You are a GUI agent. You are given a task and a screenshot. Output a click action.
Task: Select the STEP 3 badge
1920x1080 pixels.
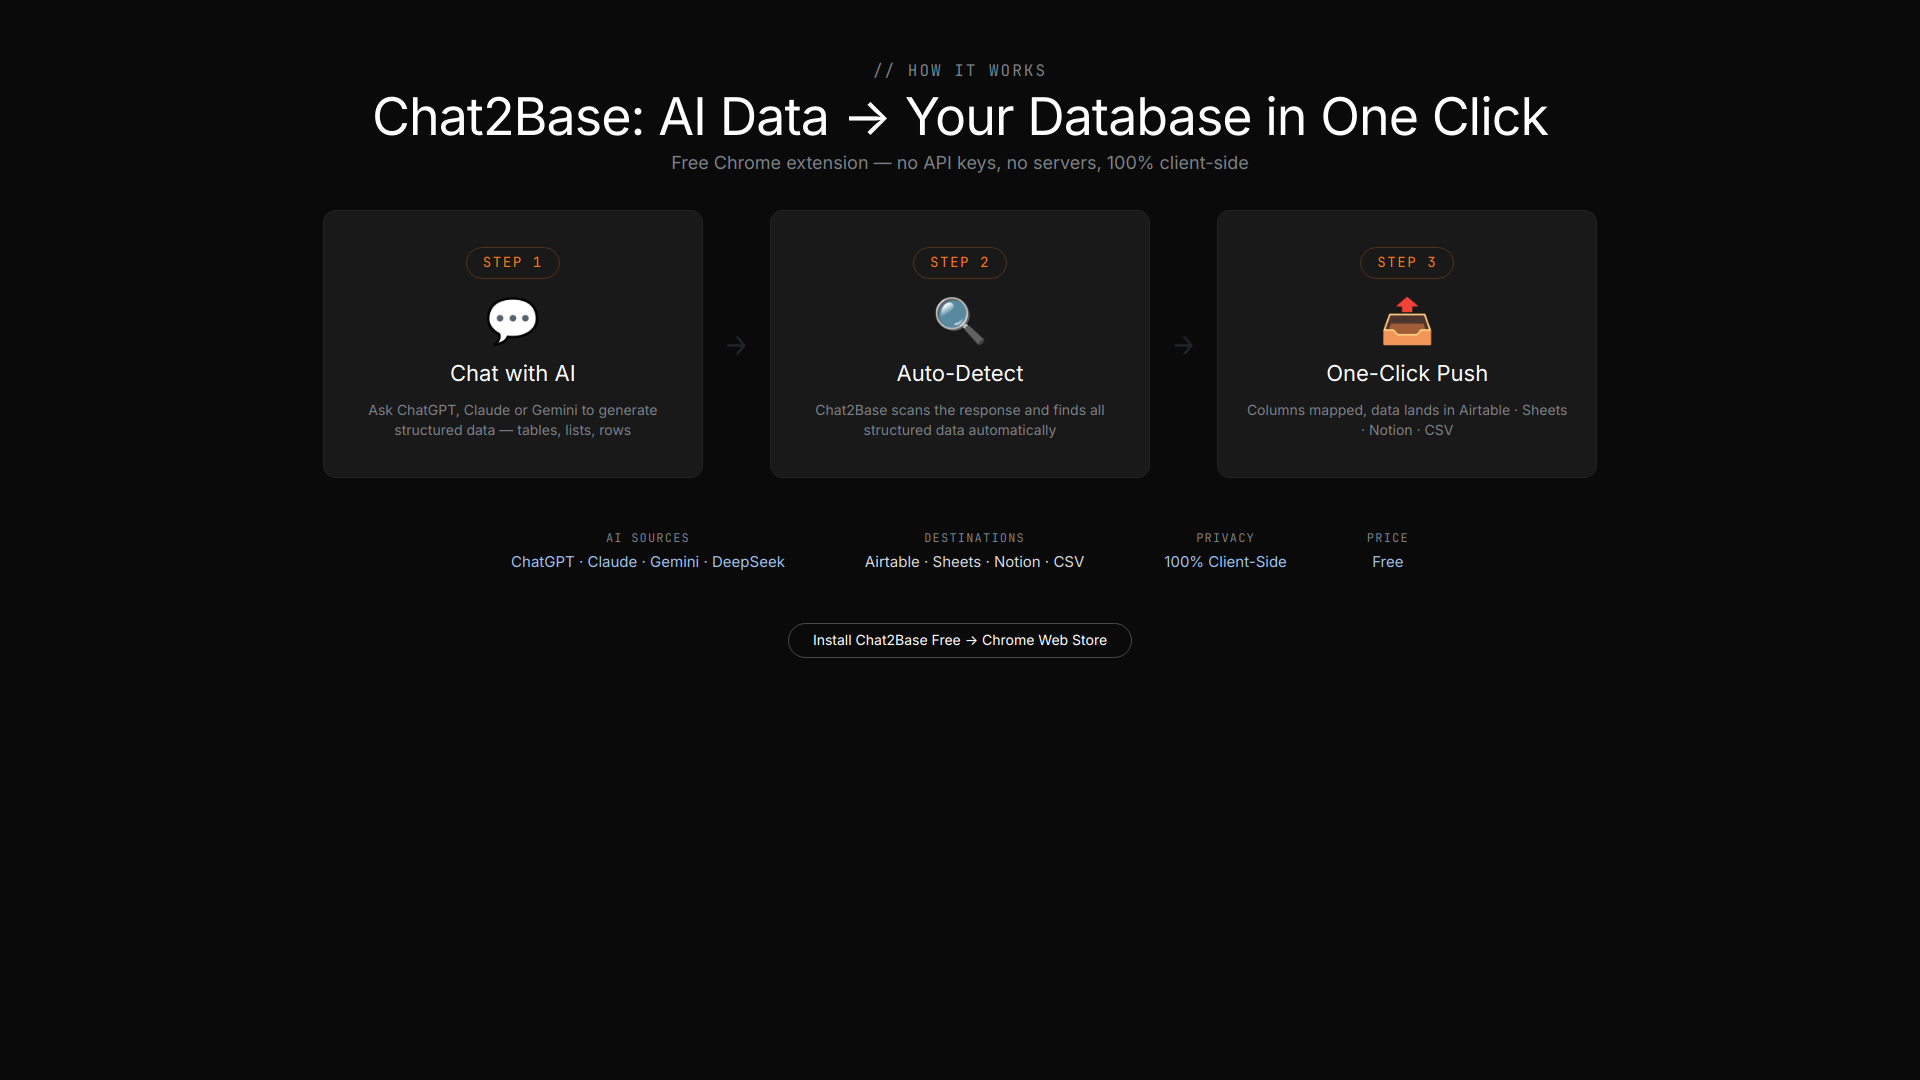[x=1406, y=263]
